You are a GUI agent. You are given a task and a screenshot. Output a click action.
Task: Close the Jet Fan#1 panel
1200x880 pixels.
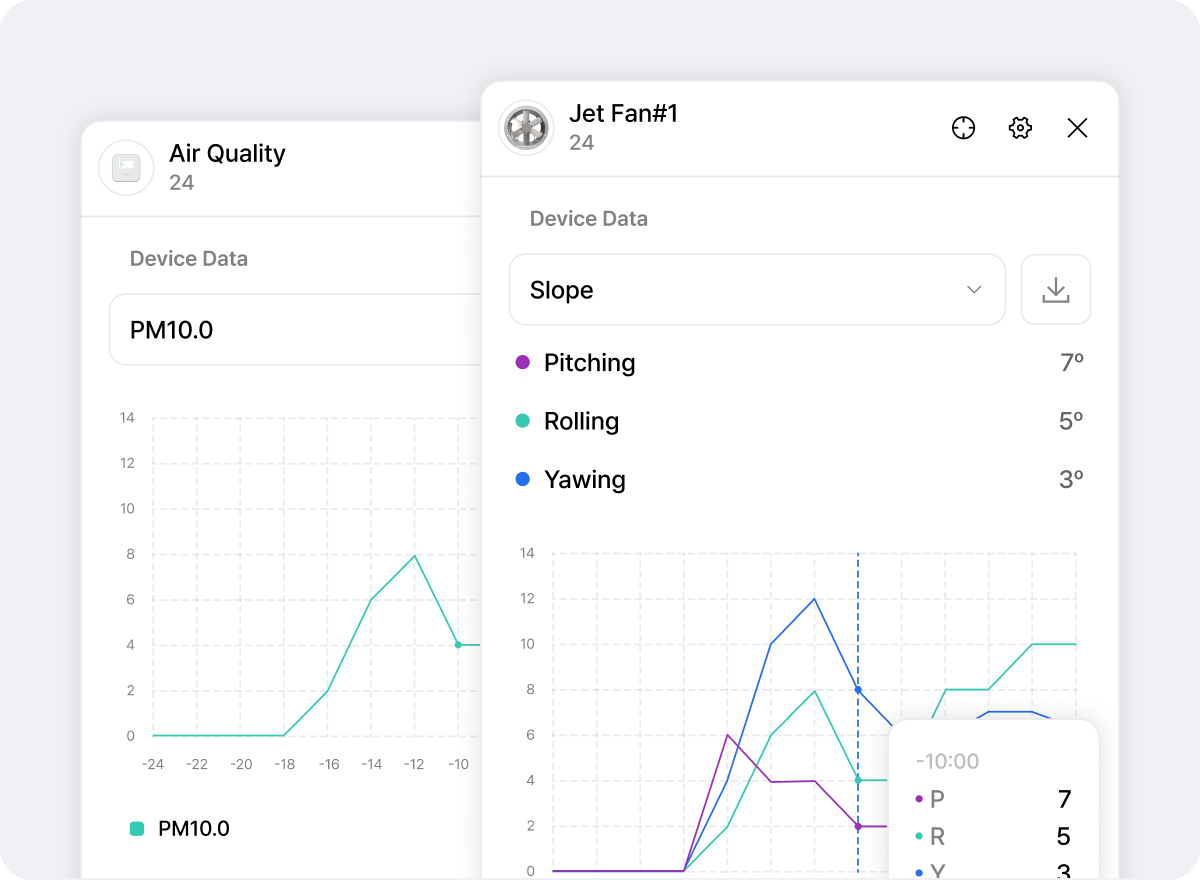click(x=1077, y=128)
